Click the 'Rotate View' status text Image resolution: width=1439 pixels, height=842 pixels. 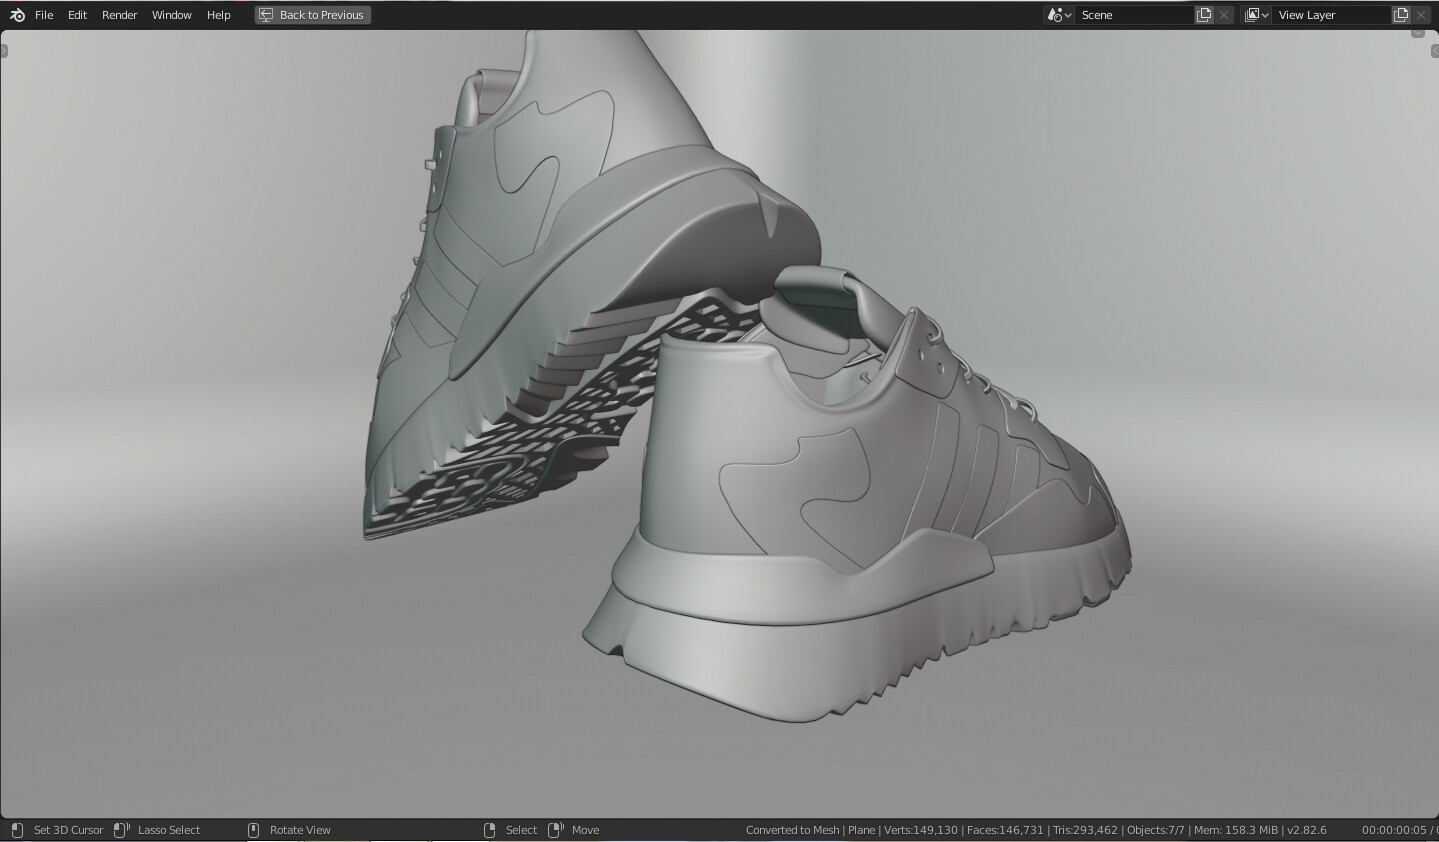300,830
